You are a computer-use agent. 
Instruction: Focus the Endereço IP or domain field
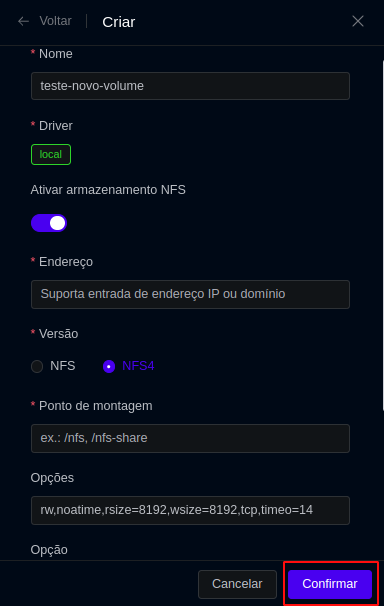[190, 294]
